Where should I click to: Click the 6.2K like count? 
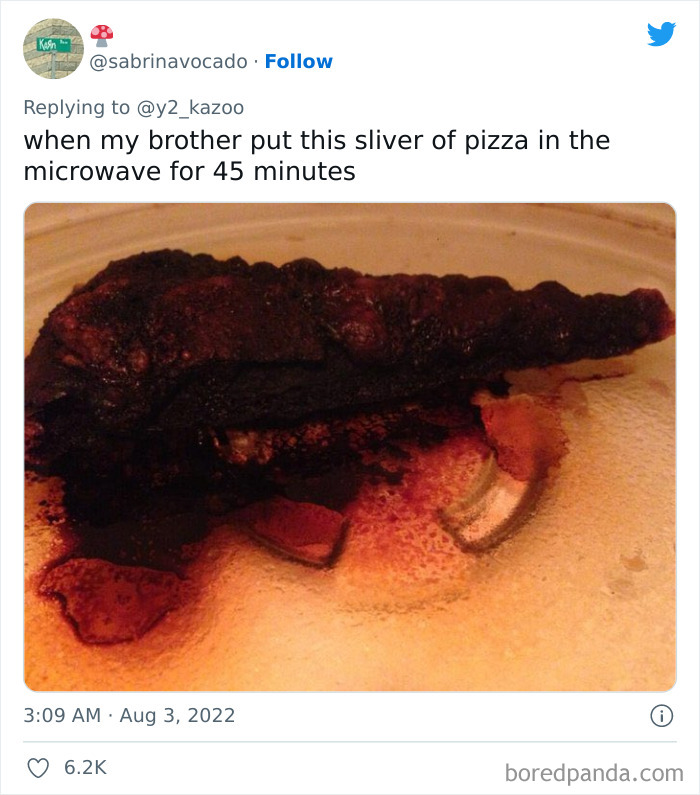coord(85,768)
